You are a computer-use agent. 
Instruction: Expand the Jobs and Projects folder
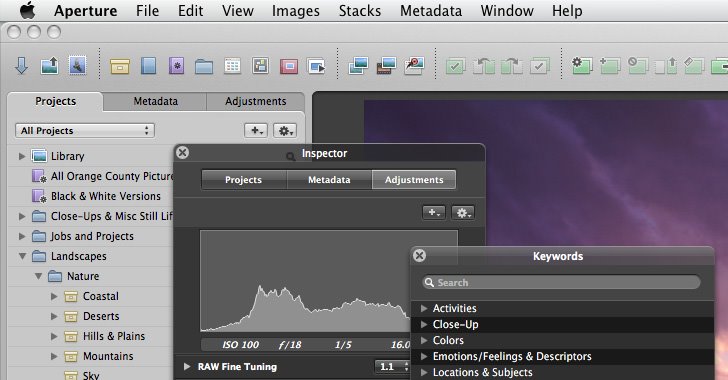click(x=22, y=236)
